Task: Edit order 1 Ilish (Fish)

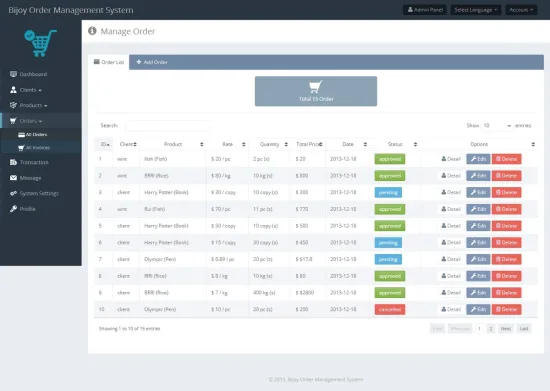Action: pos(478,159)
